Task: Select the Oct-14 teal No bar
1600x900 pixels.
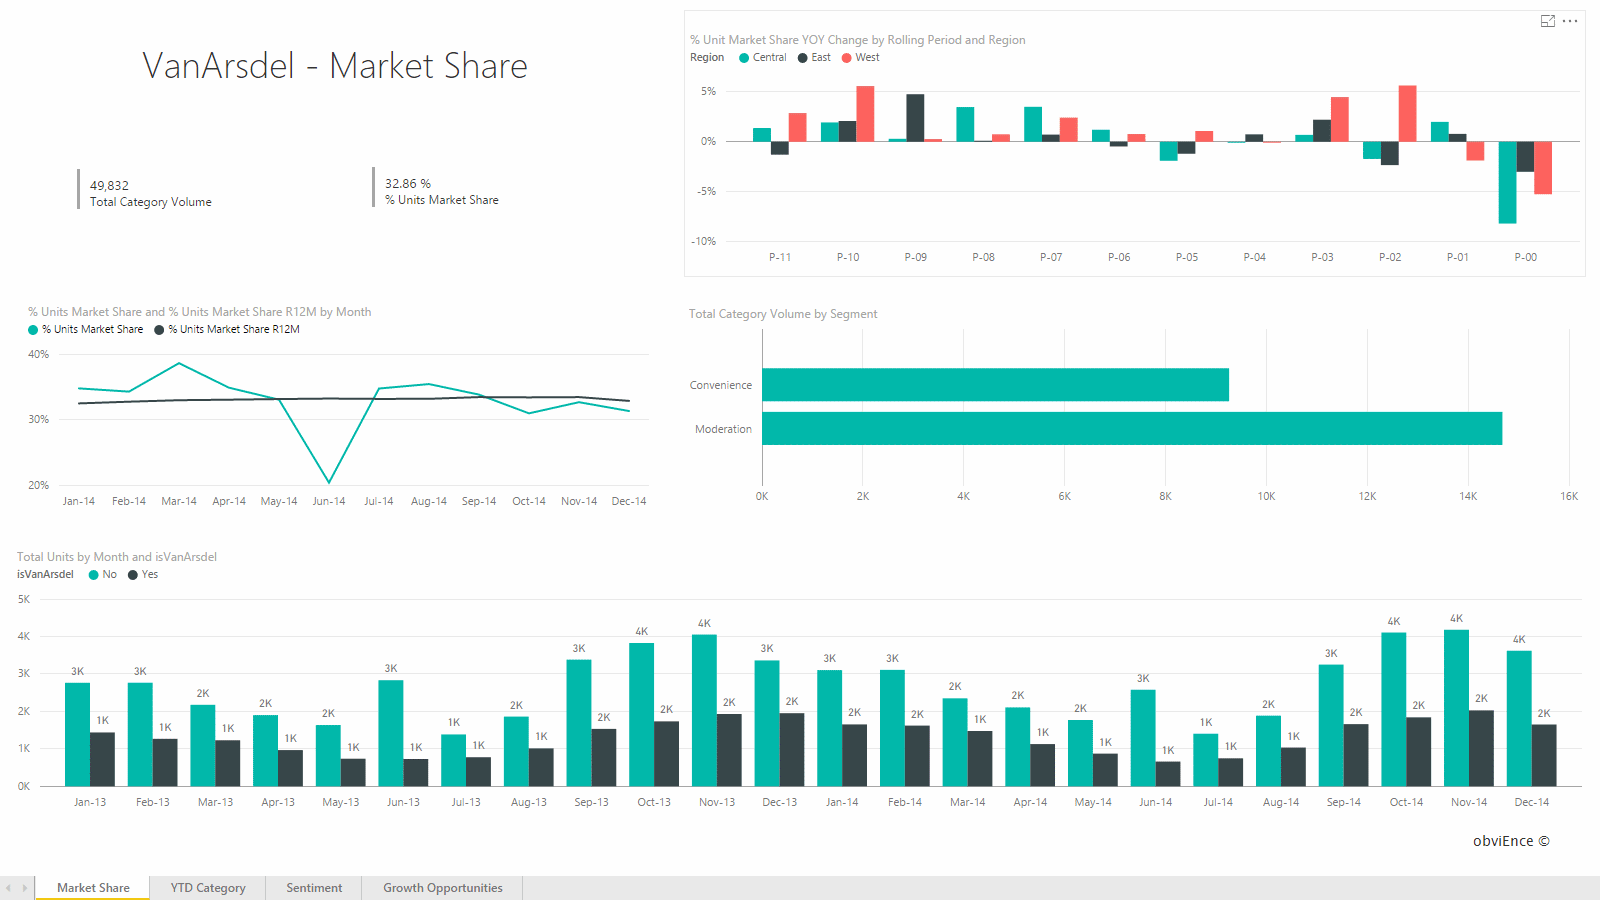Action: coord(1394,709)
